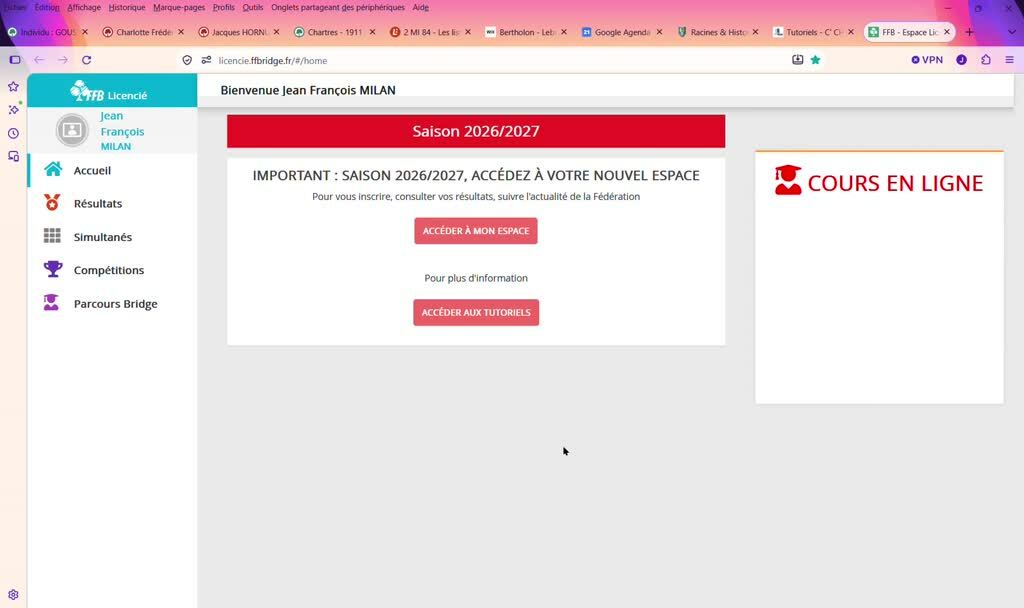1024x608 pixels.
Task: Open the extensions puzzle icon
Action: [x=985, y=60]
